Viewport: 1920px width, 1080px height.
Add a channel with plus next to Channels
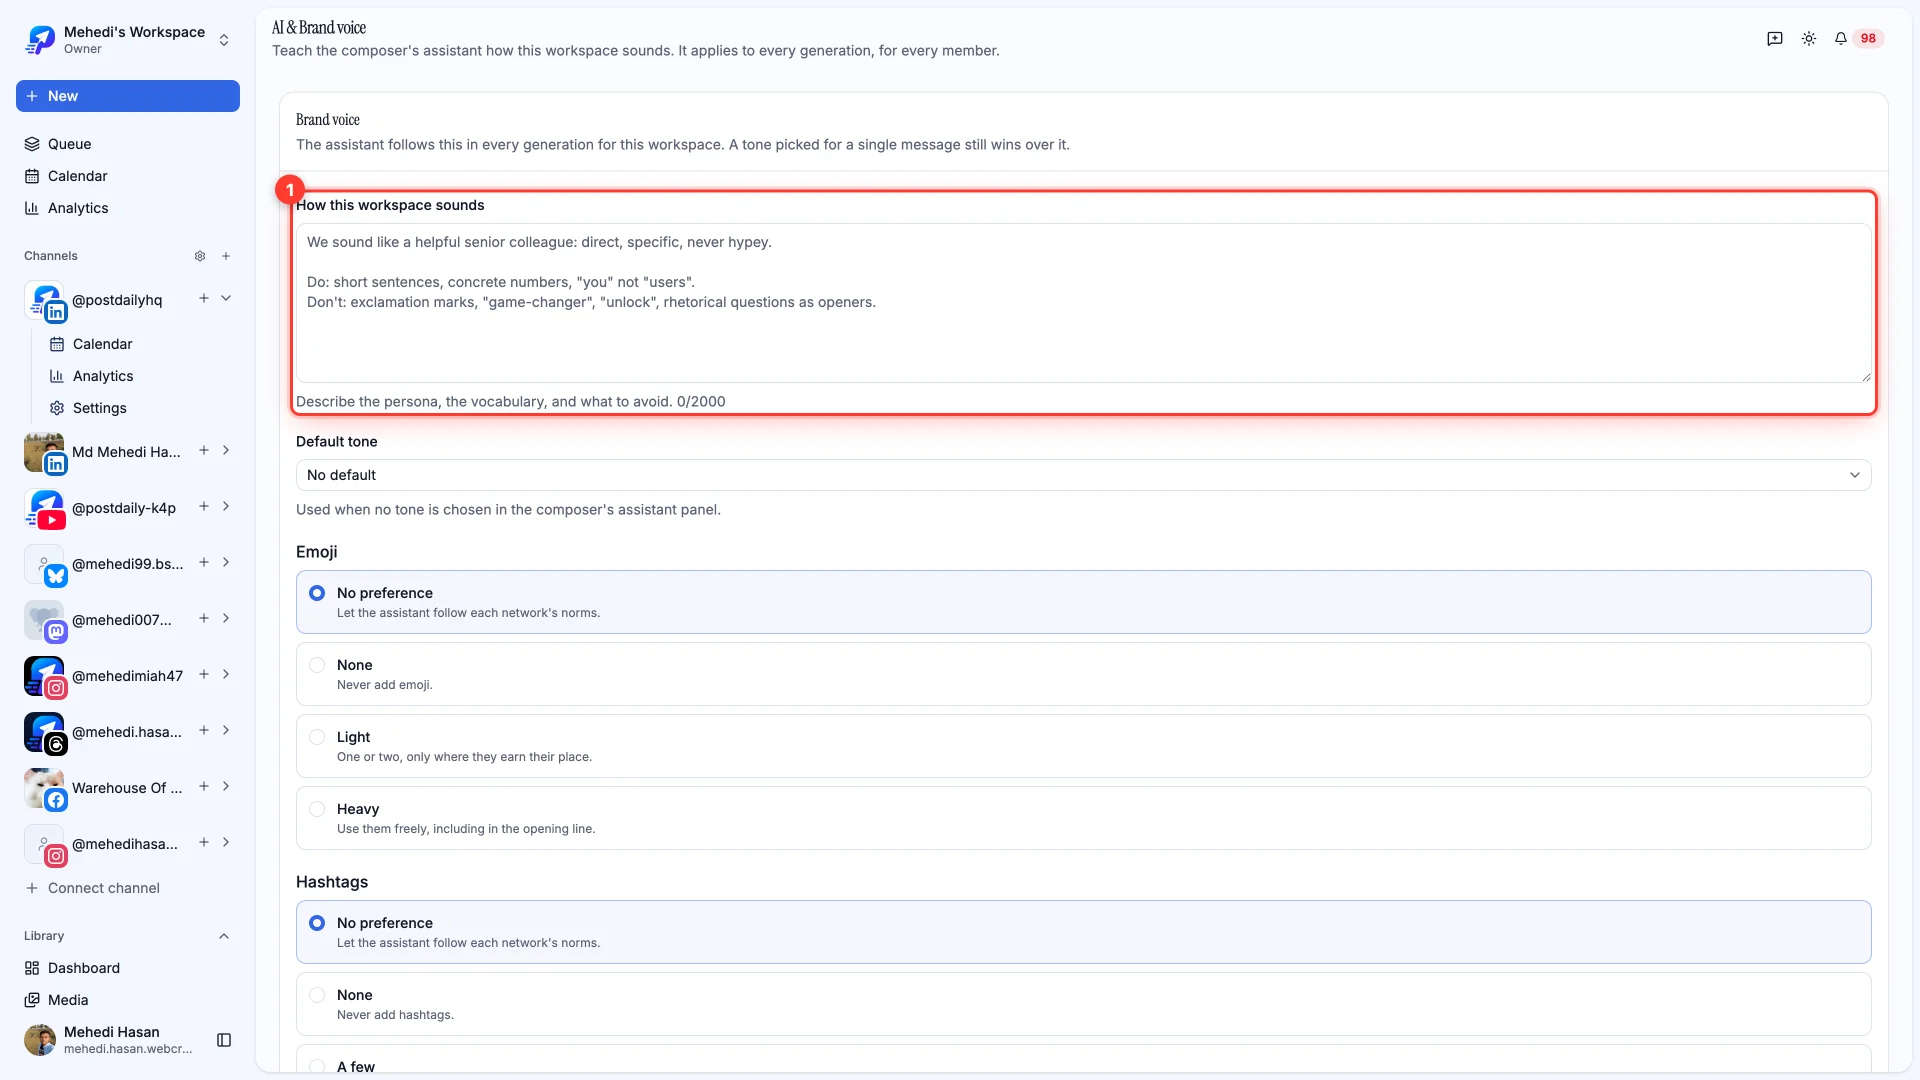coord(226,256)
